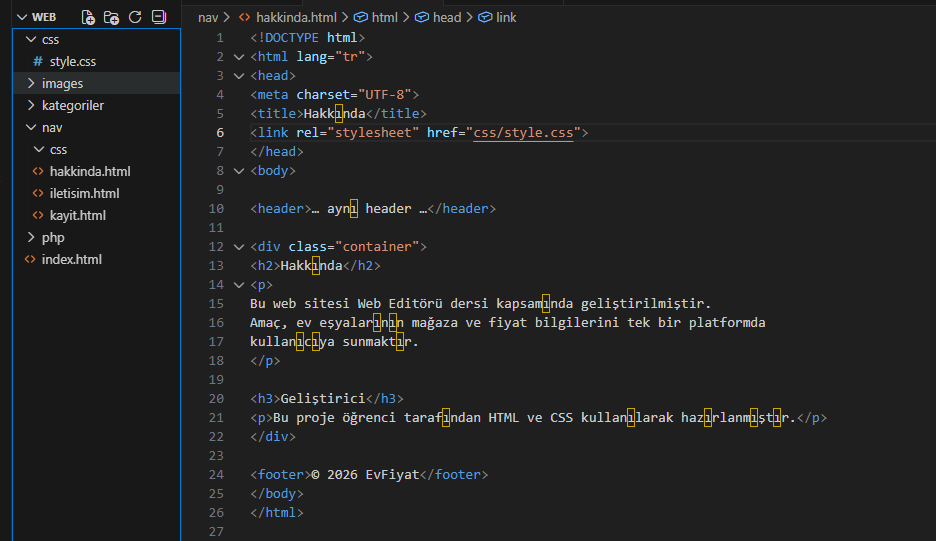Image resolution: width=936 pixels, height=541 pixels.
Task: Click the link breadcrumb segment
Action: coord(506,18)
